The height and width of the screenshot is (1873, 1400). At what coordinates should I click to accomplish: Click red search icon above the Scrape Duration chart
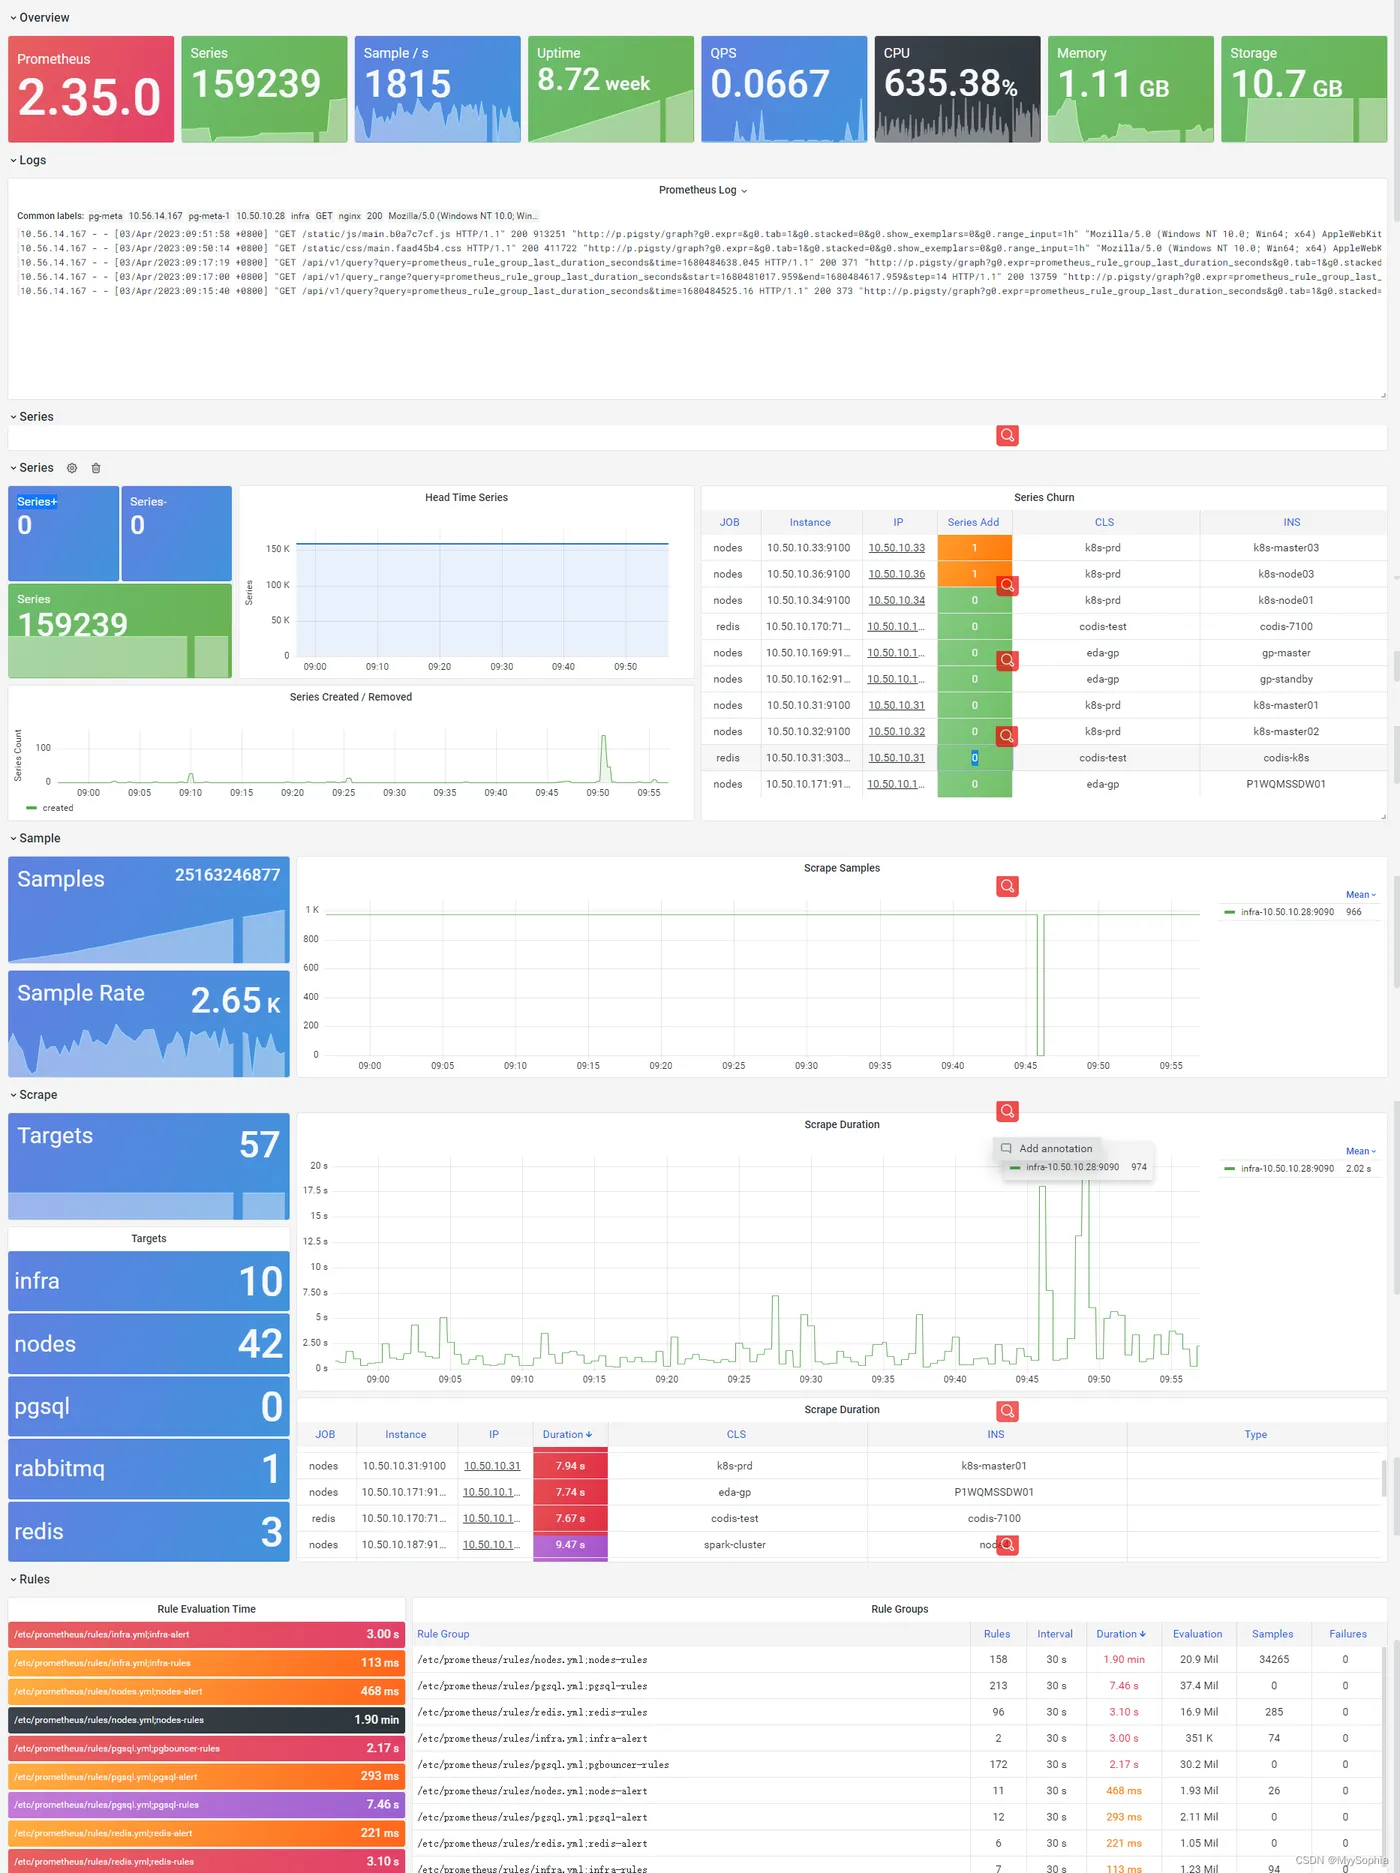tap(1007, 1111)
